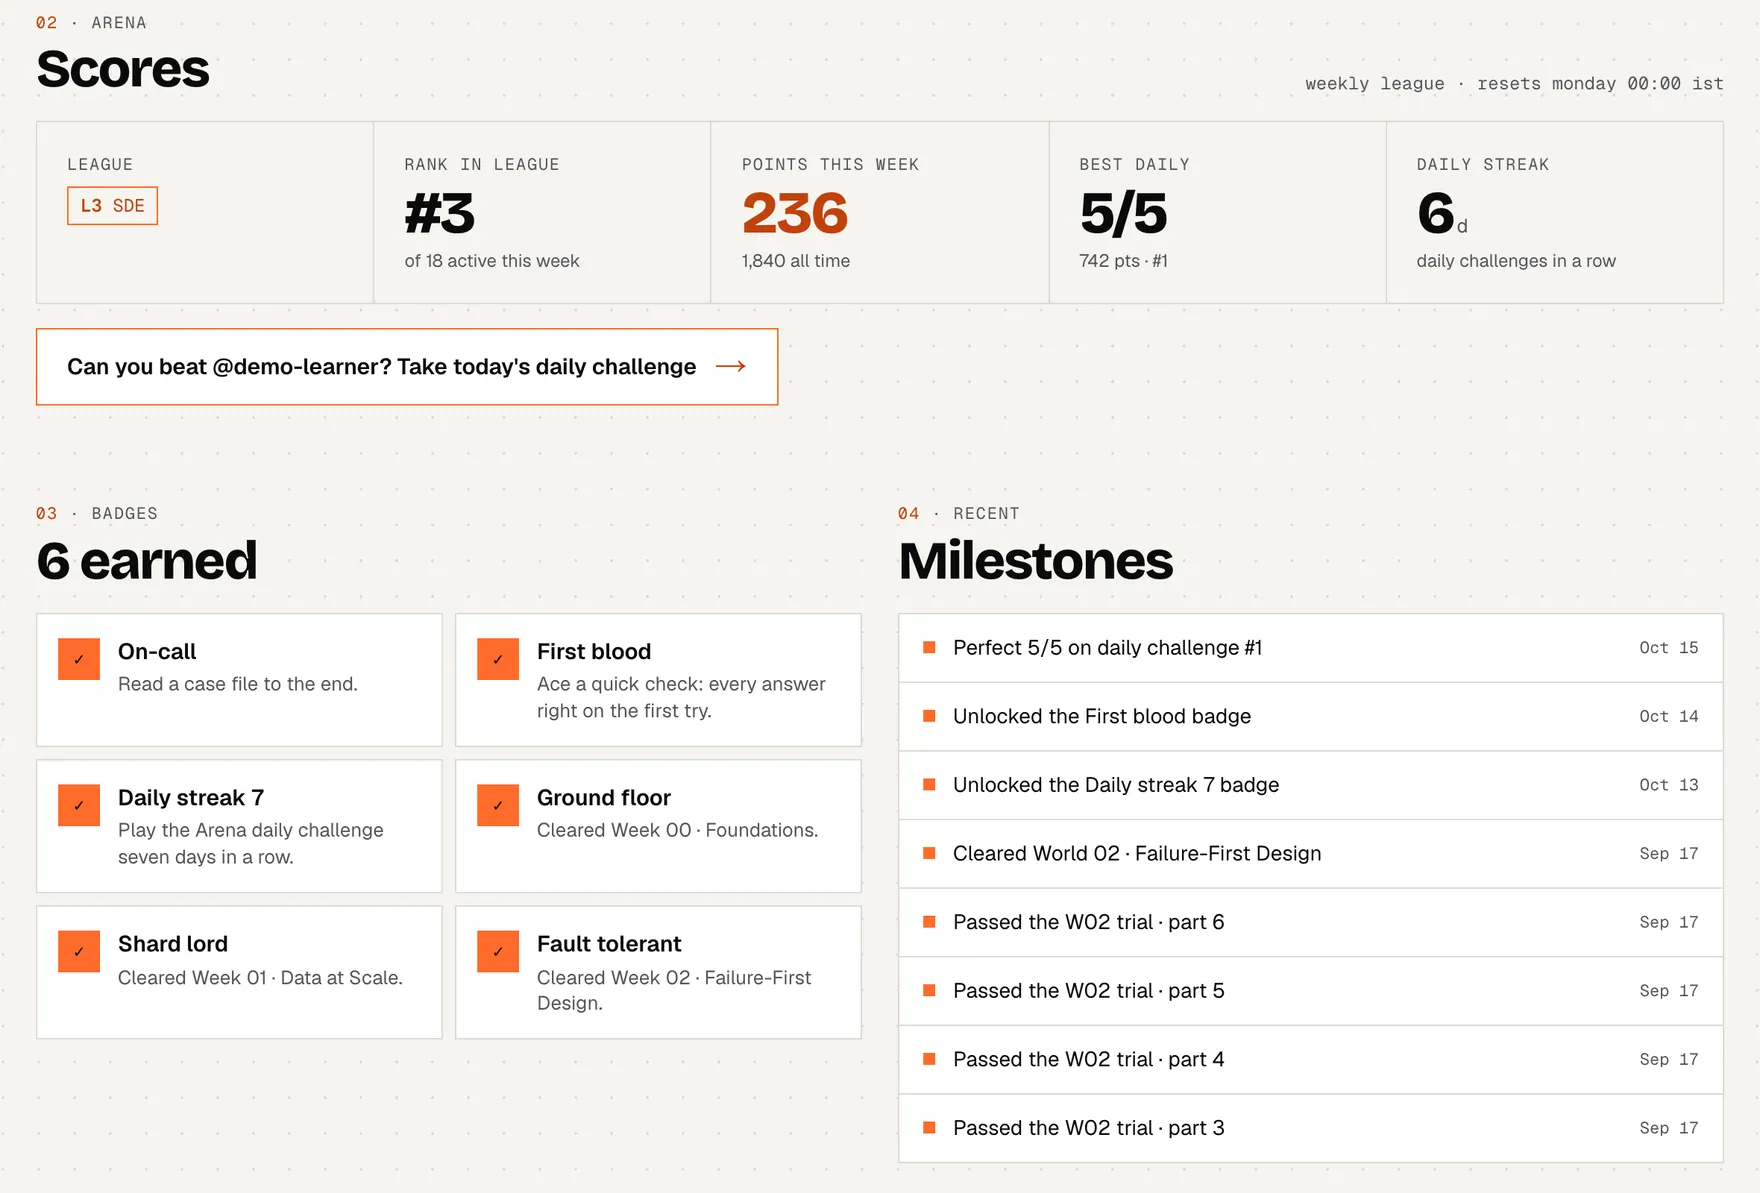Click the 5/5 best daily score
The height and width of the screenshot is (1193, 1760).
[1123, 214]
